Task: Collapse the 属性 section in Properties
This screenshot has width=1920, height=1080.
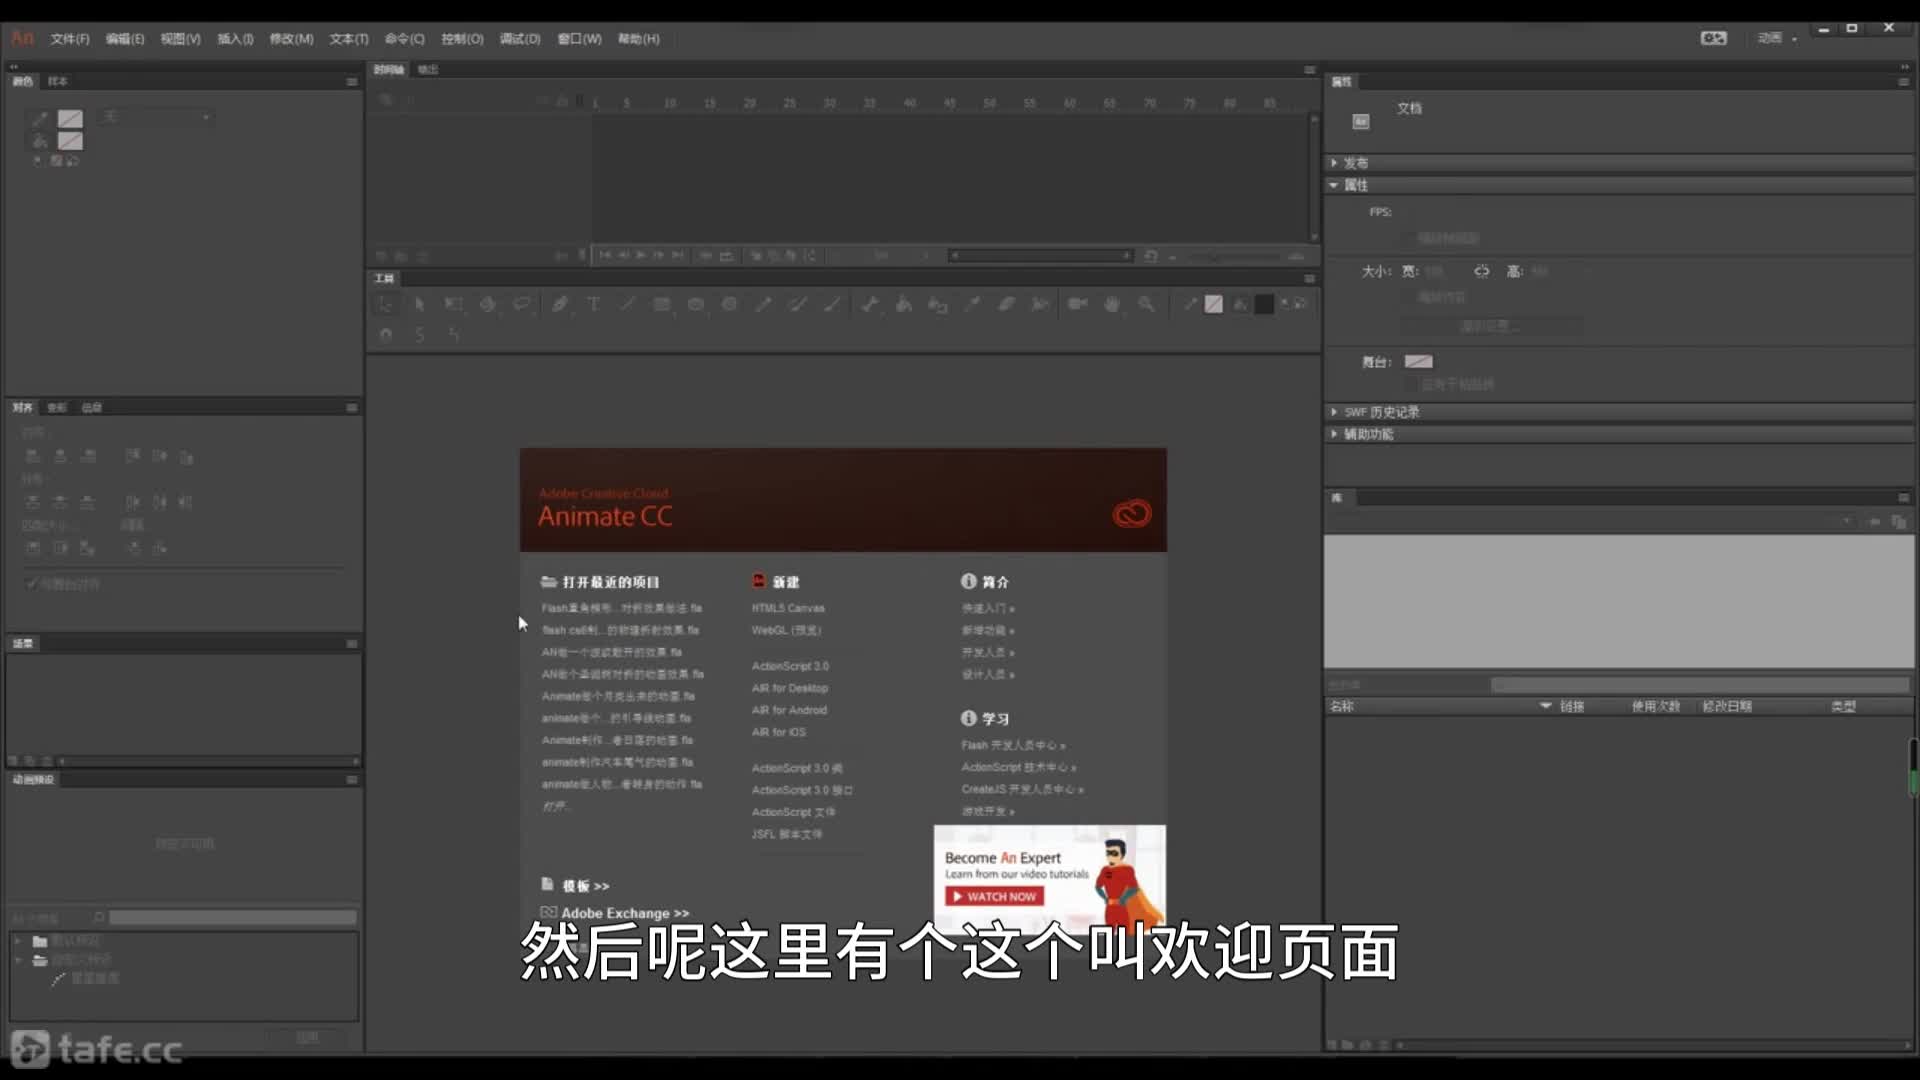Action: pos(1334,185)
